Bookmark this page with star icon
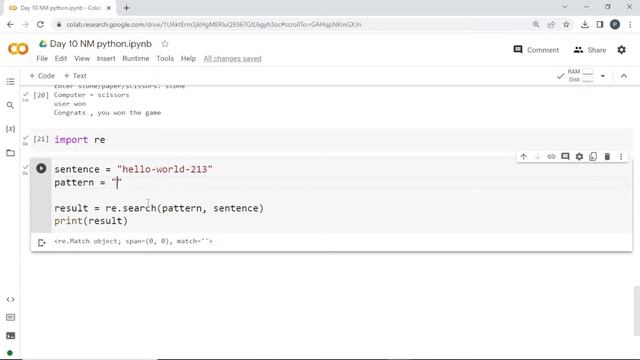The width and height of the screenshot is (640, 360). [x=566, y=24]
